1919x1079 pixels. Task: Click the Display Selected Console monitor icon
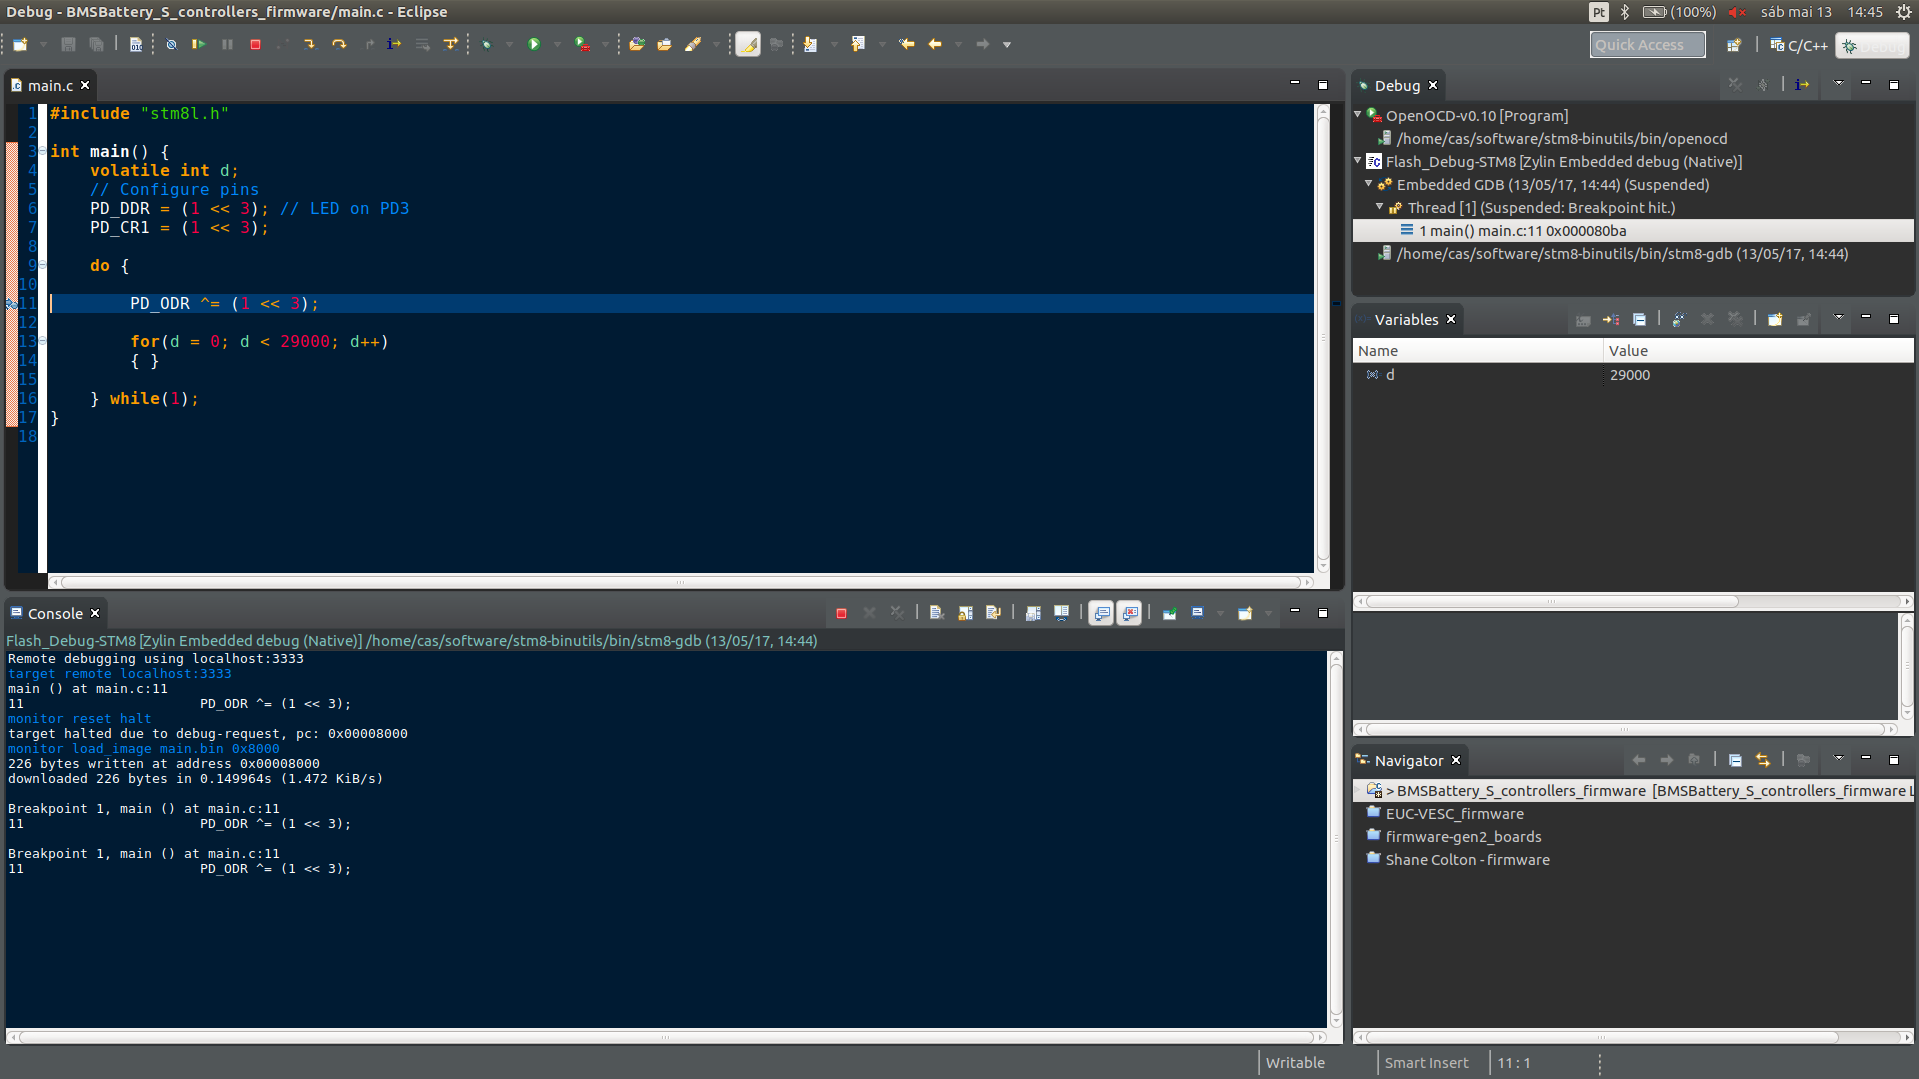pos(1197,613)
